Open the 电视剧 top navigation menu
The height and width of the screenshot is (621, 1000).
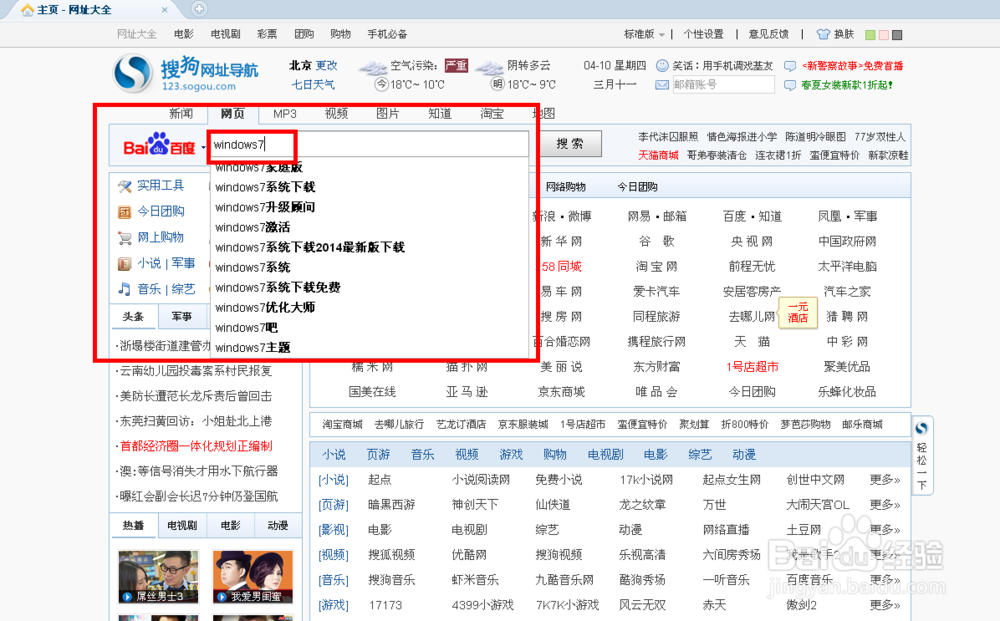pos(226,34)
